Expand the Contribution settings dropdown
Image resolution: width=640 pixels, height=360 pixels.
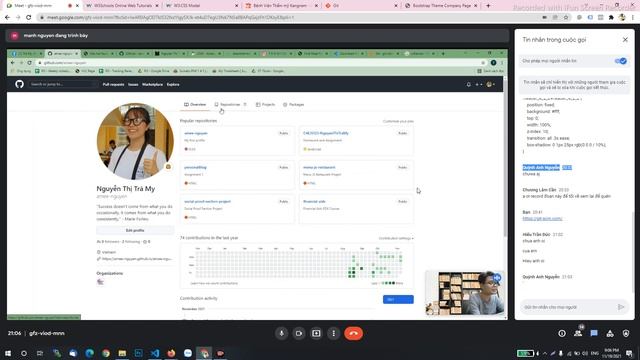396,238
